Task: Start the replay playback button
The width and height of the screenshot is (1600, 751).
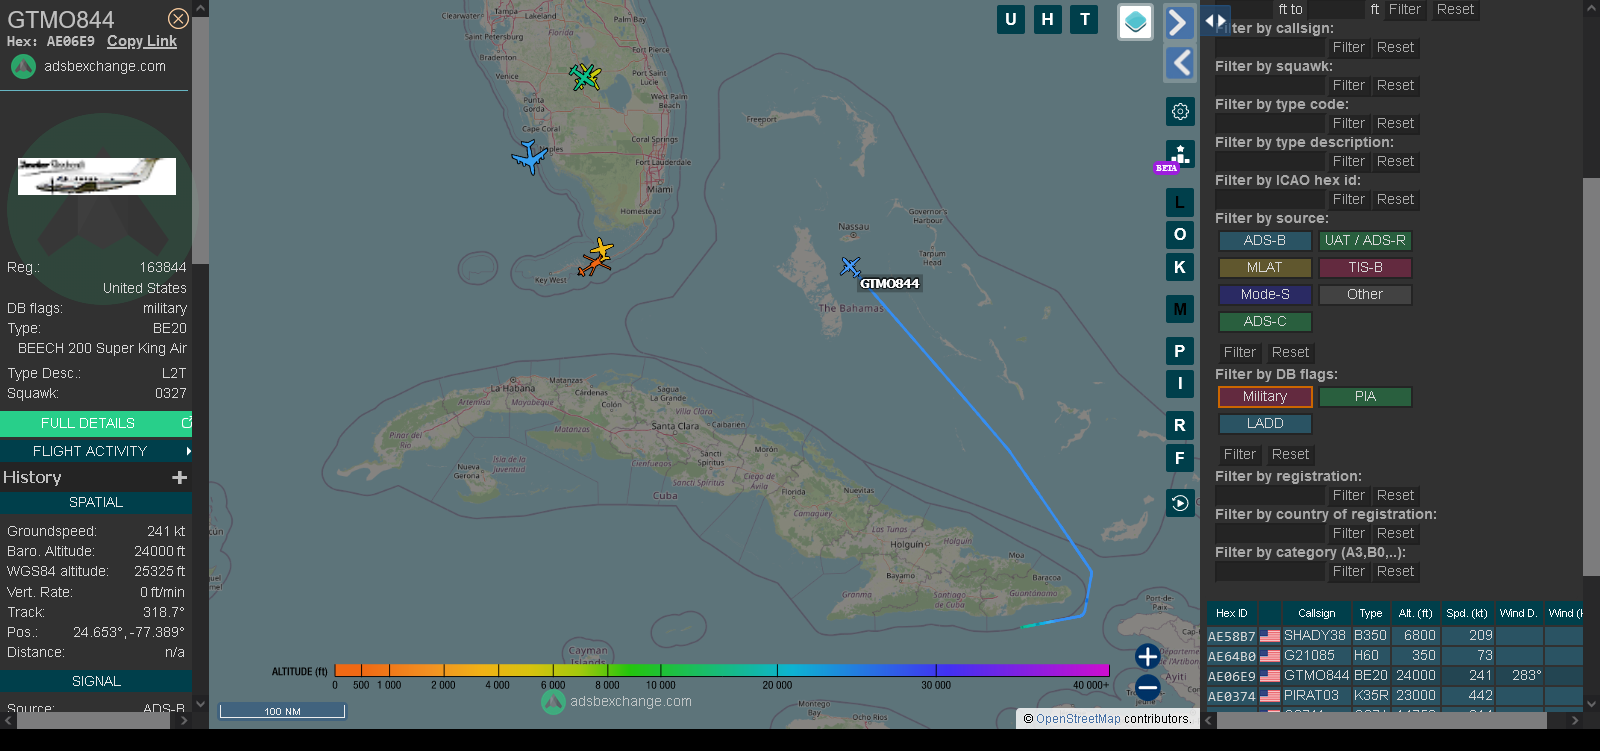Action: pyautogui.click(x=1180, y=503)
